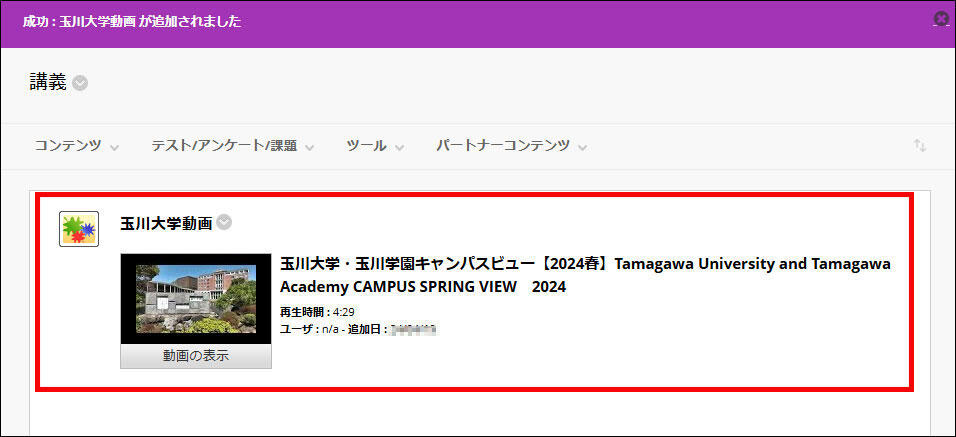Expand the テスト/アンケート/課題 menu
Viewport: 956px width, 437px height.
[232, 146]
